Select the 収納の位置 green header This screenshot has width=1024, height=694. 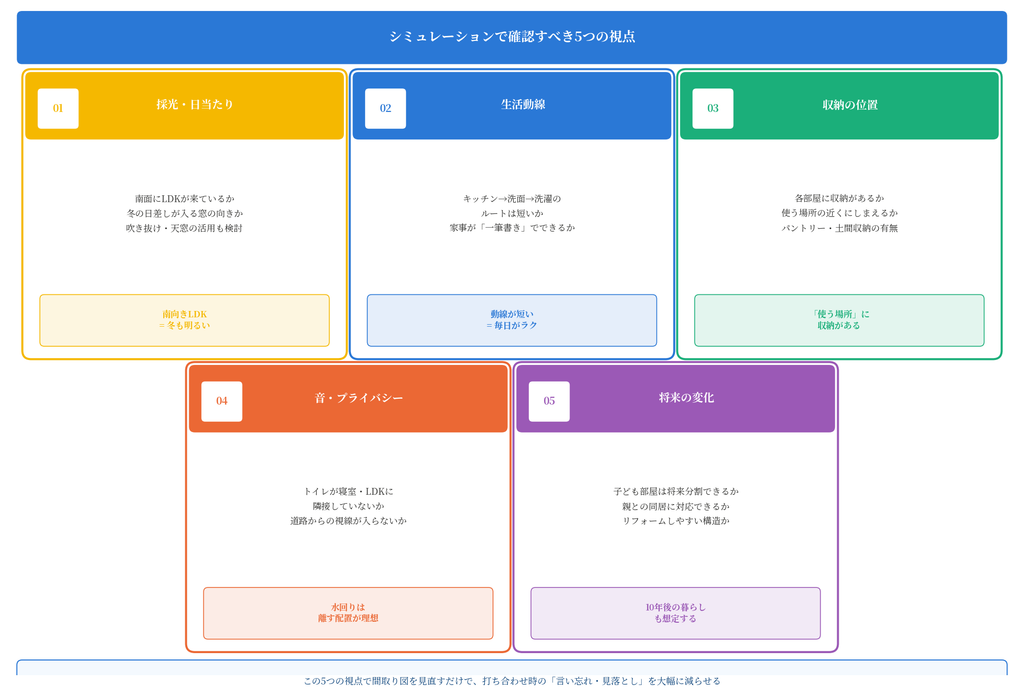tap(839, 106)
